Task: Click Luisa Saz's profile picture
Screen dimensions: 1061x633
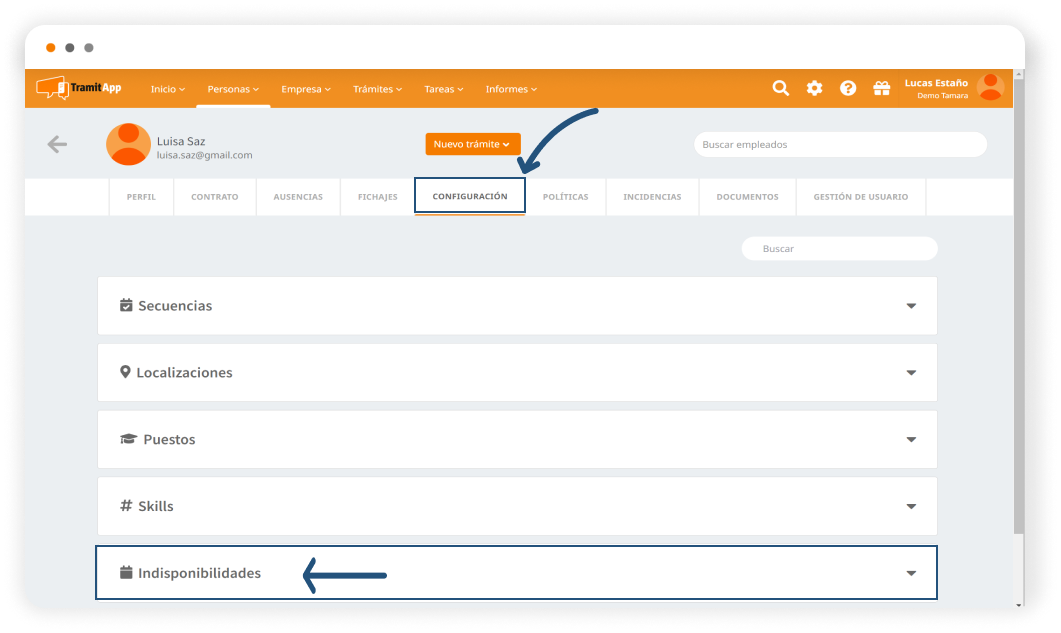Action: click(x=128, y=144)
